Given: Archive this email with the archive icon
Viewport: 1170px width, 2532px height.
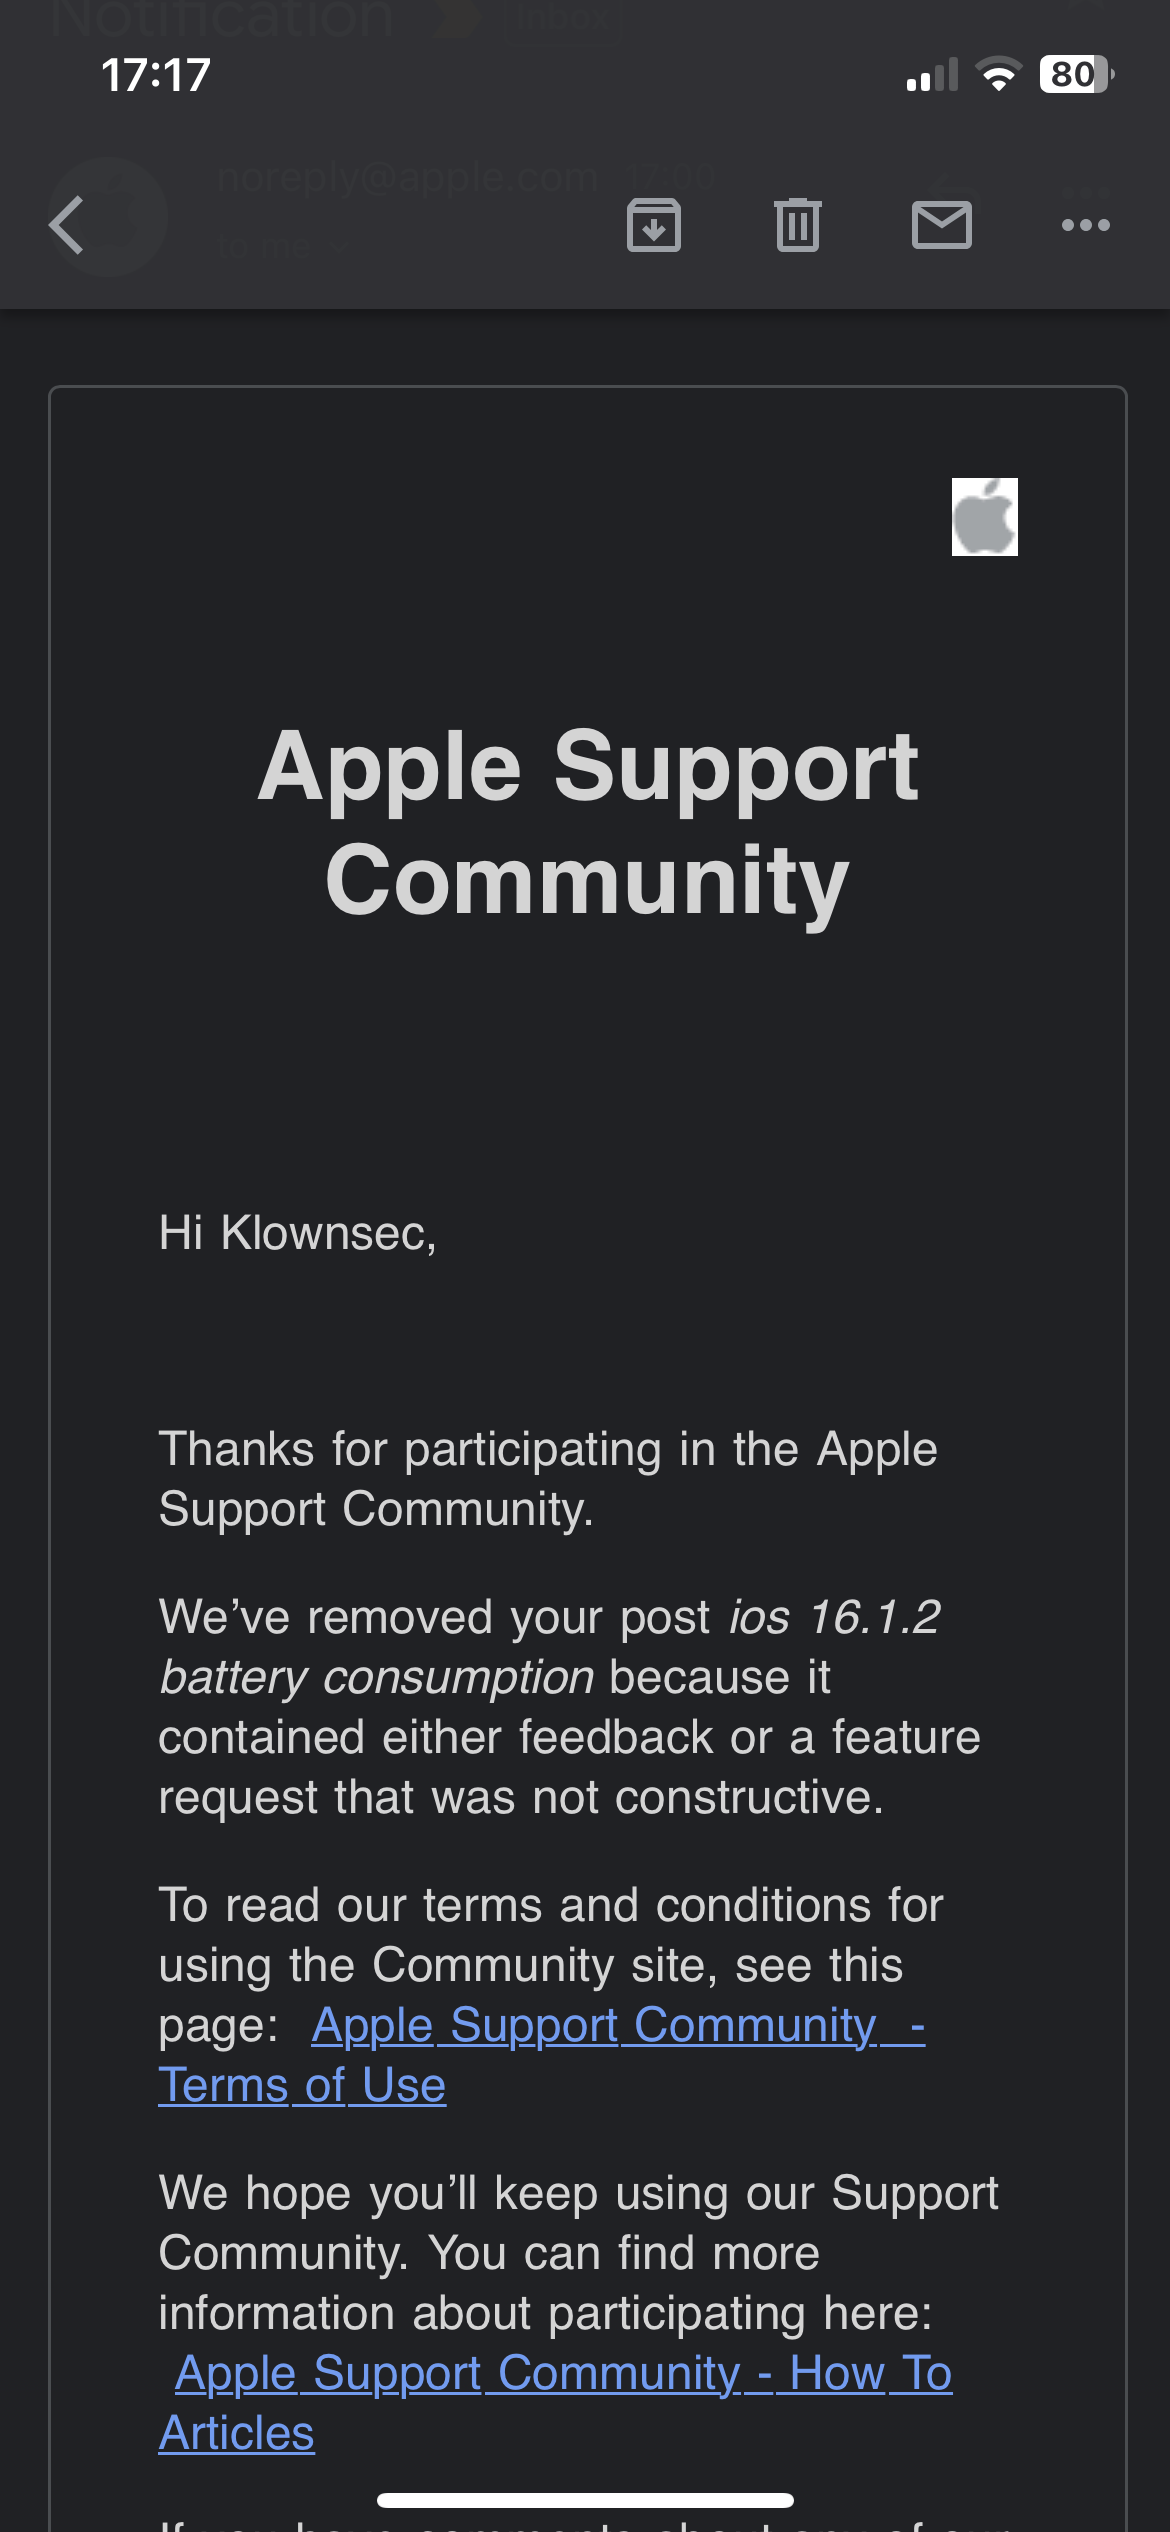Looking at the screenshot, I should tap(654, 224).
